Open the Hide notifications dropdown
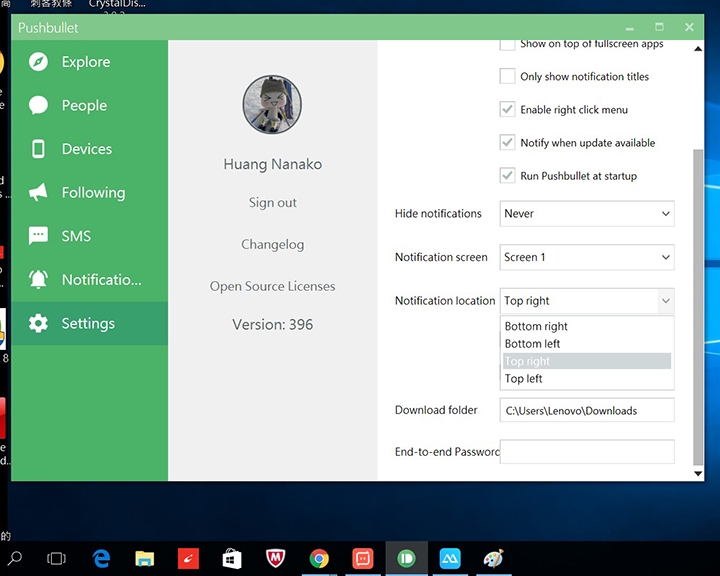 [587, 214]
